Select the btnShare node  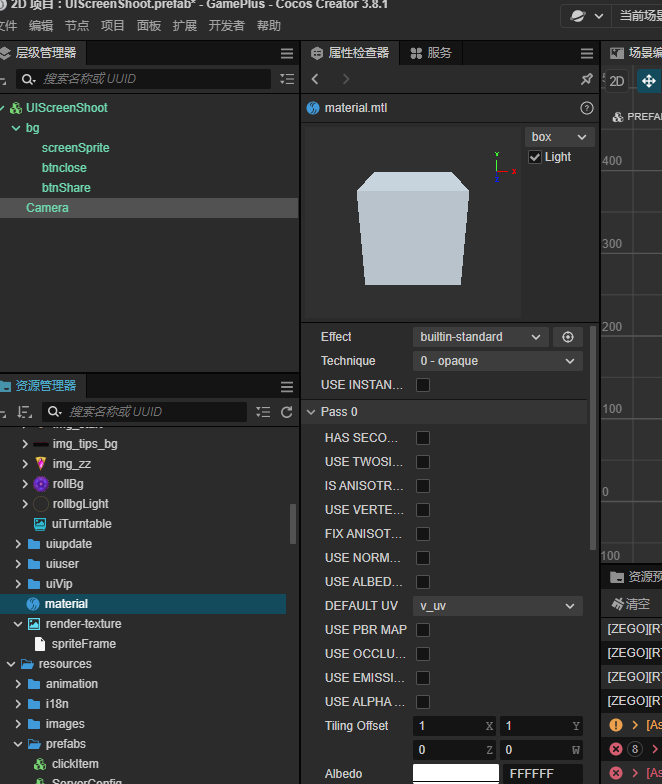coord(66,188)
